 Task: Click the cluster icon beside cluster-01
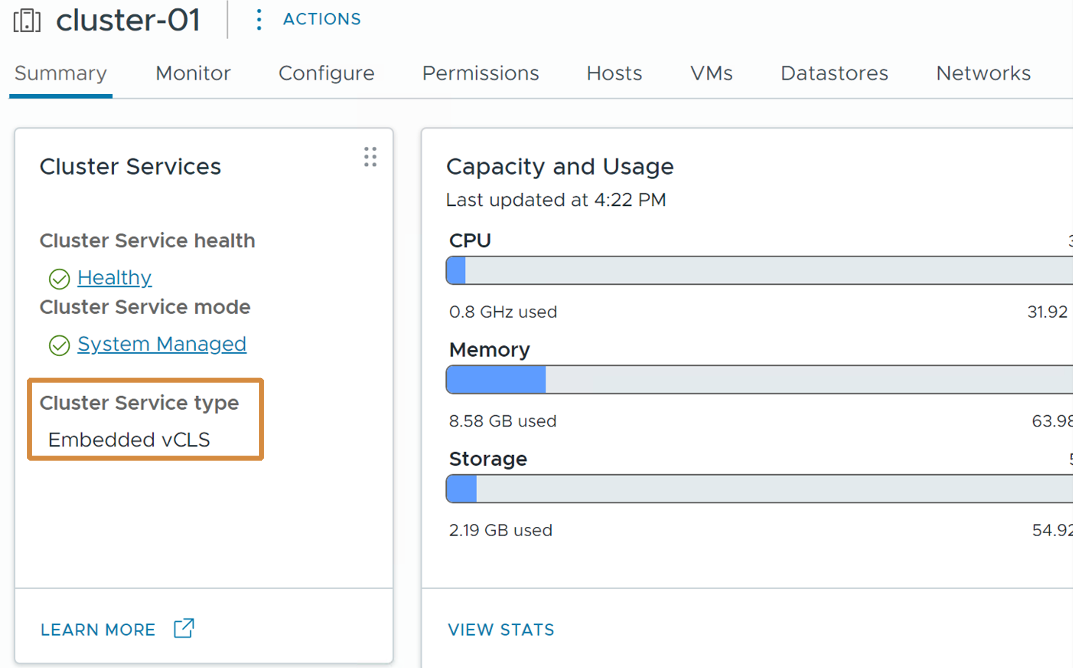[x=27, y=20]
